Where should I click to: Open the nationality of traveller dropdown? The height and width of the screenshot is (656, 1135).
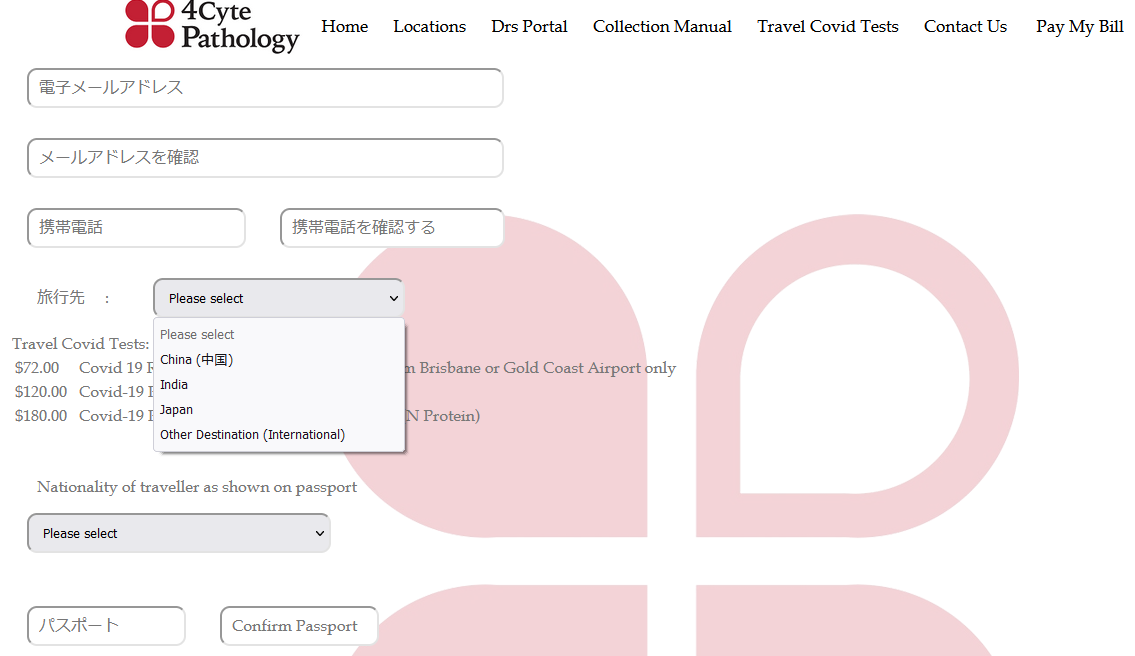click(x=178, y=533)
